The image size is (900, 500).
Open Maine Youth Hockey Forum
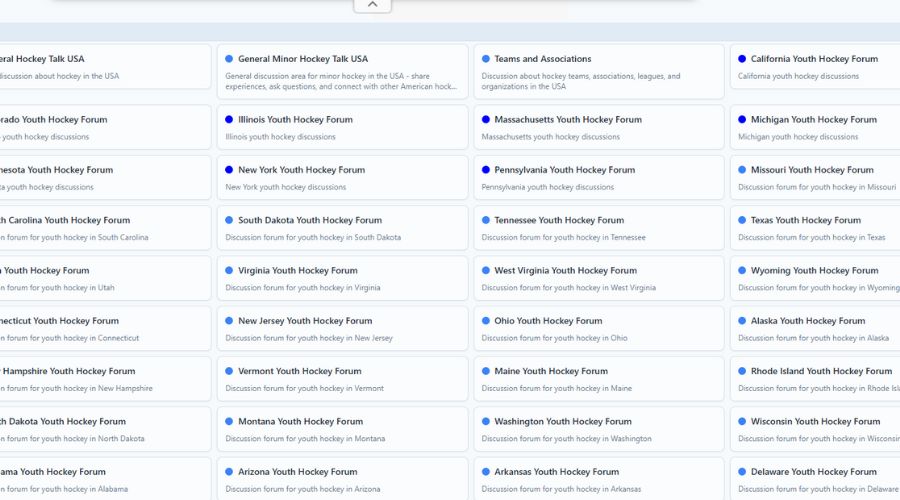pyautogui.click(x=550, y=371)
